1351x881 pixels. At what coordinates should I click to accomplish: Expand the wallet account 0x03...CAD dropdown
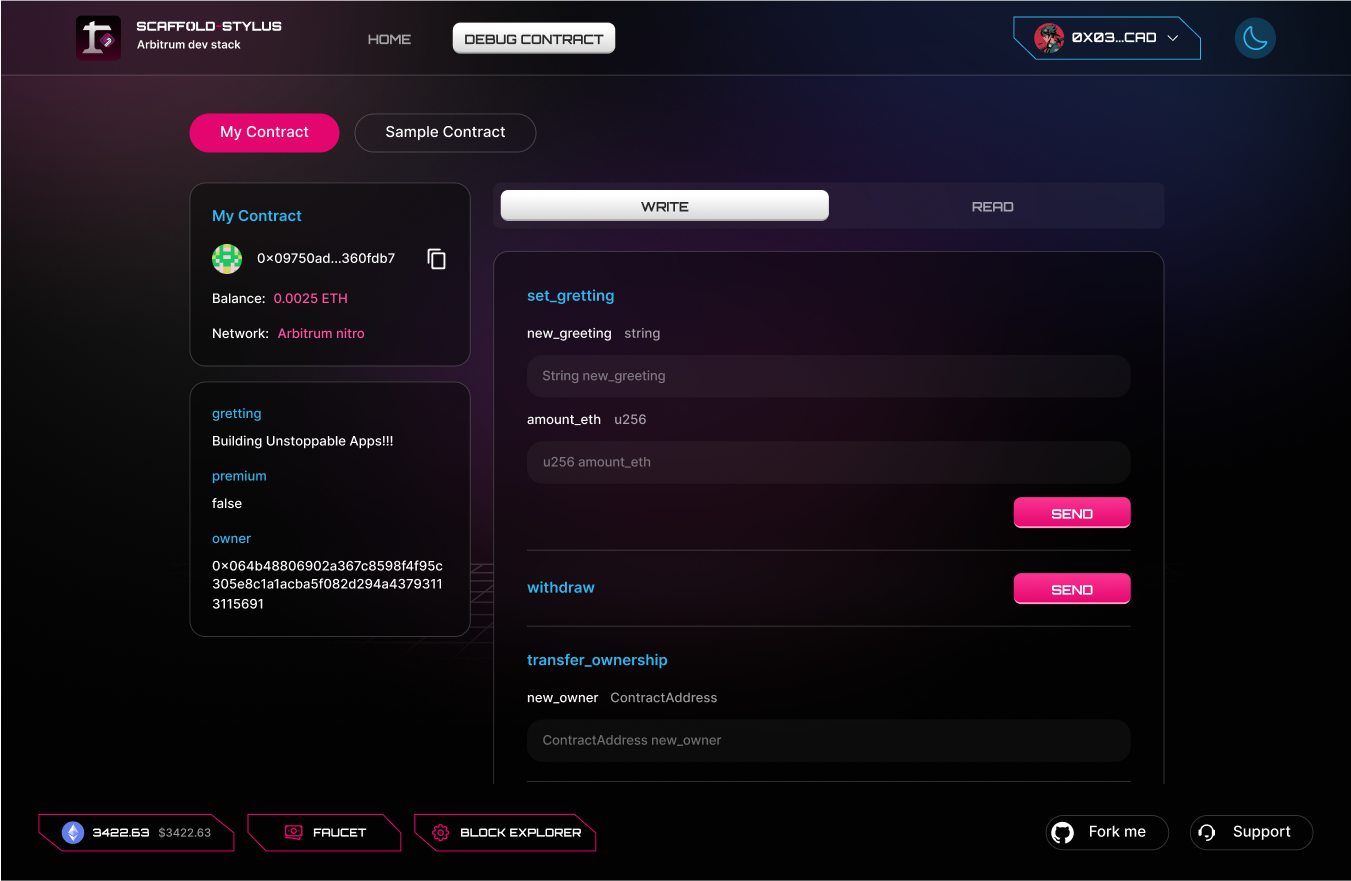tap(1173, 38)
